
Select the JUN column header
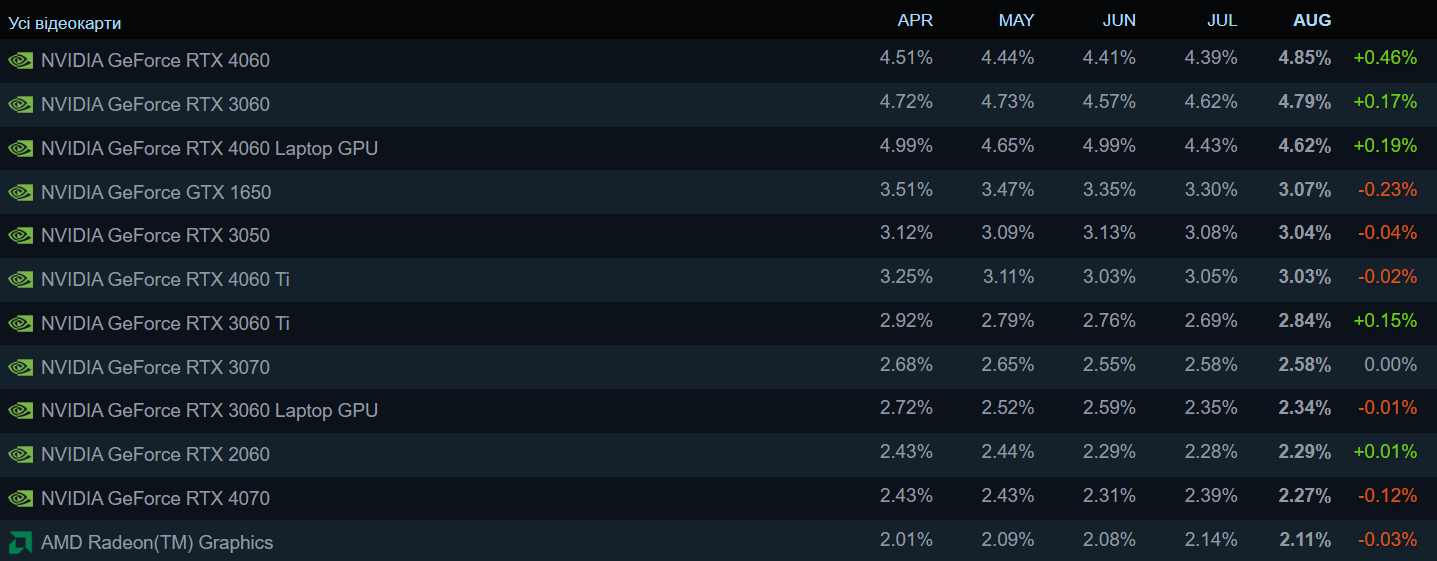coord(1119,20)
